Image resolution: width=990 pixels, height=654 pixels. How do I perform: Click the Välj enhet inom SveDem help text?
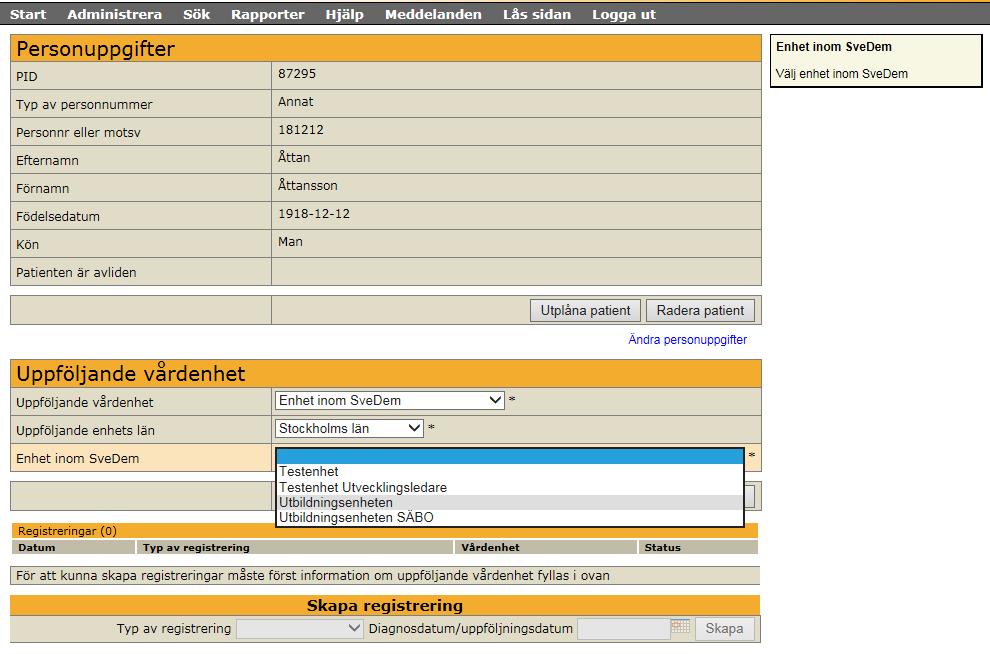(842, 73)
